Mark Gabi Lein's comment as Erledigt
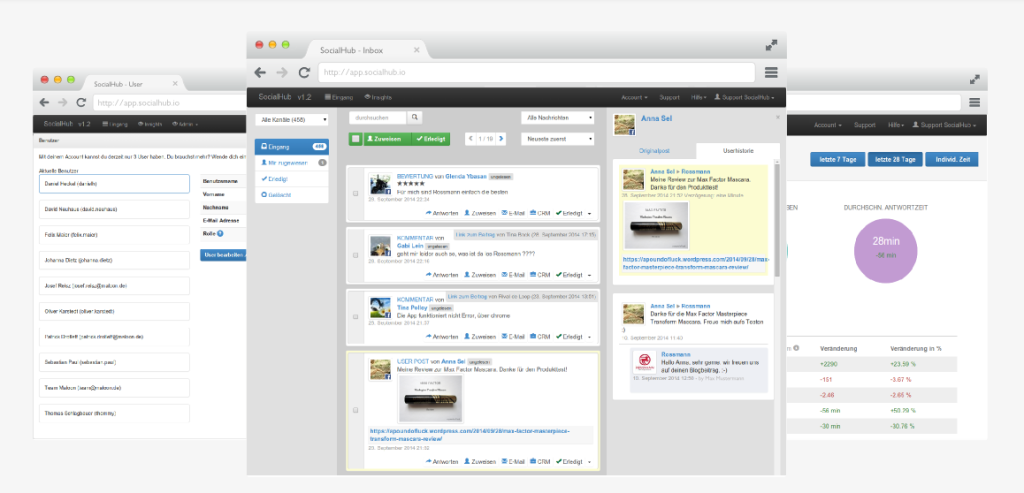The width and height of the screenshot is (1024, 493). pos(569,275)
